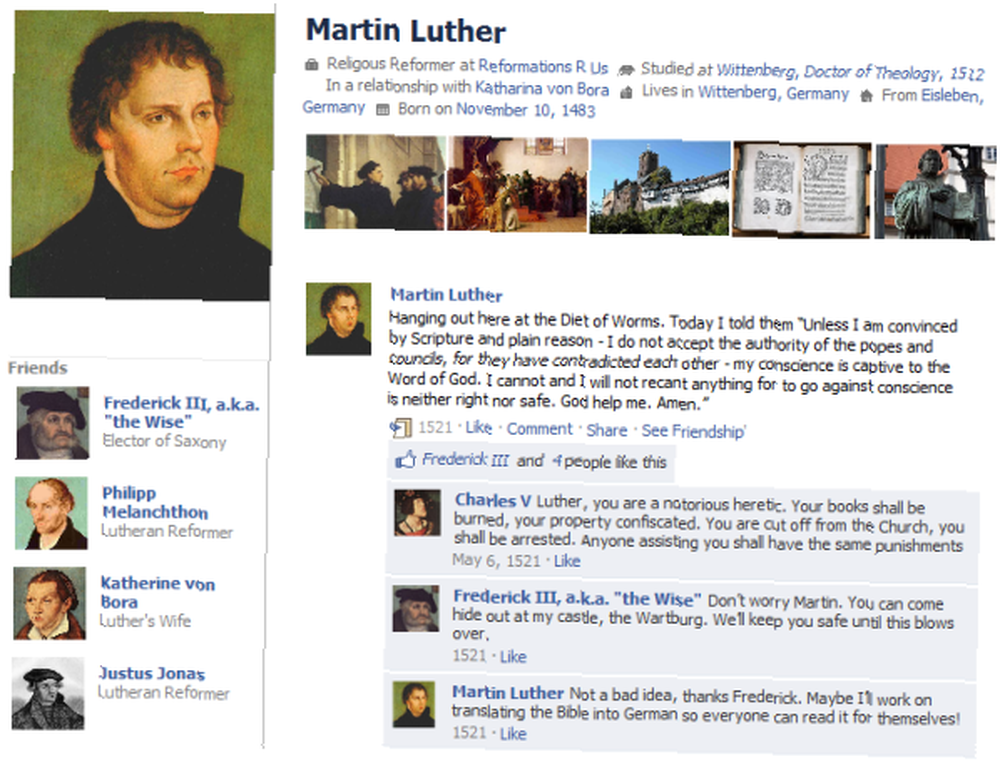Open Charles V's avatar in the comments
Screen dimensions: 1000x764
pyautogui.click(x=417, y=512)
